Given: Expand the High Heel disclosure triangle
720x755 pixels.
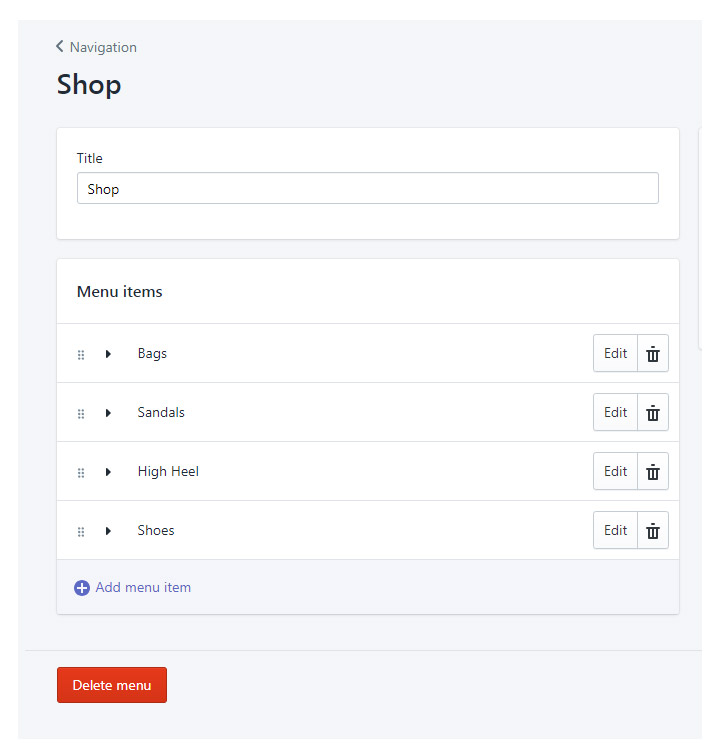Looking at the screenshot, I should tap(108, 472).
